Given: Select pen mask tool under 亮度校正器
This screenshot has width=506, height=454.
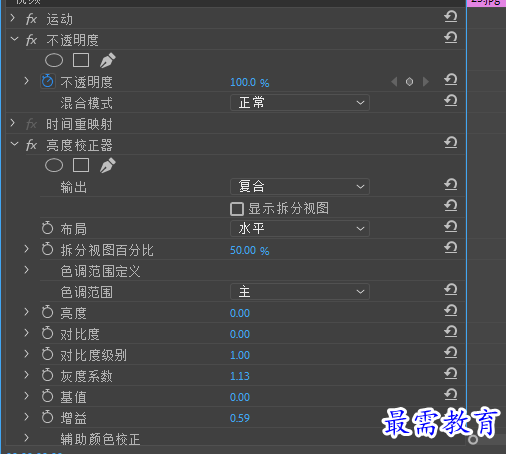Looking at the screenshot, I should tap(108, 165).
